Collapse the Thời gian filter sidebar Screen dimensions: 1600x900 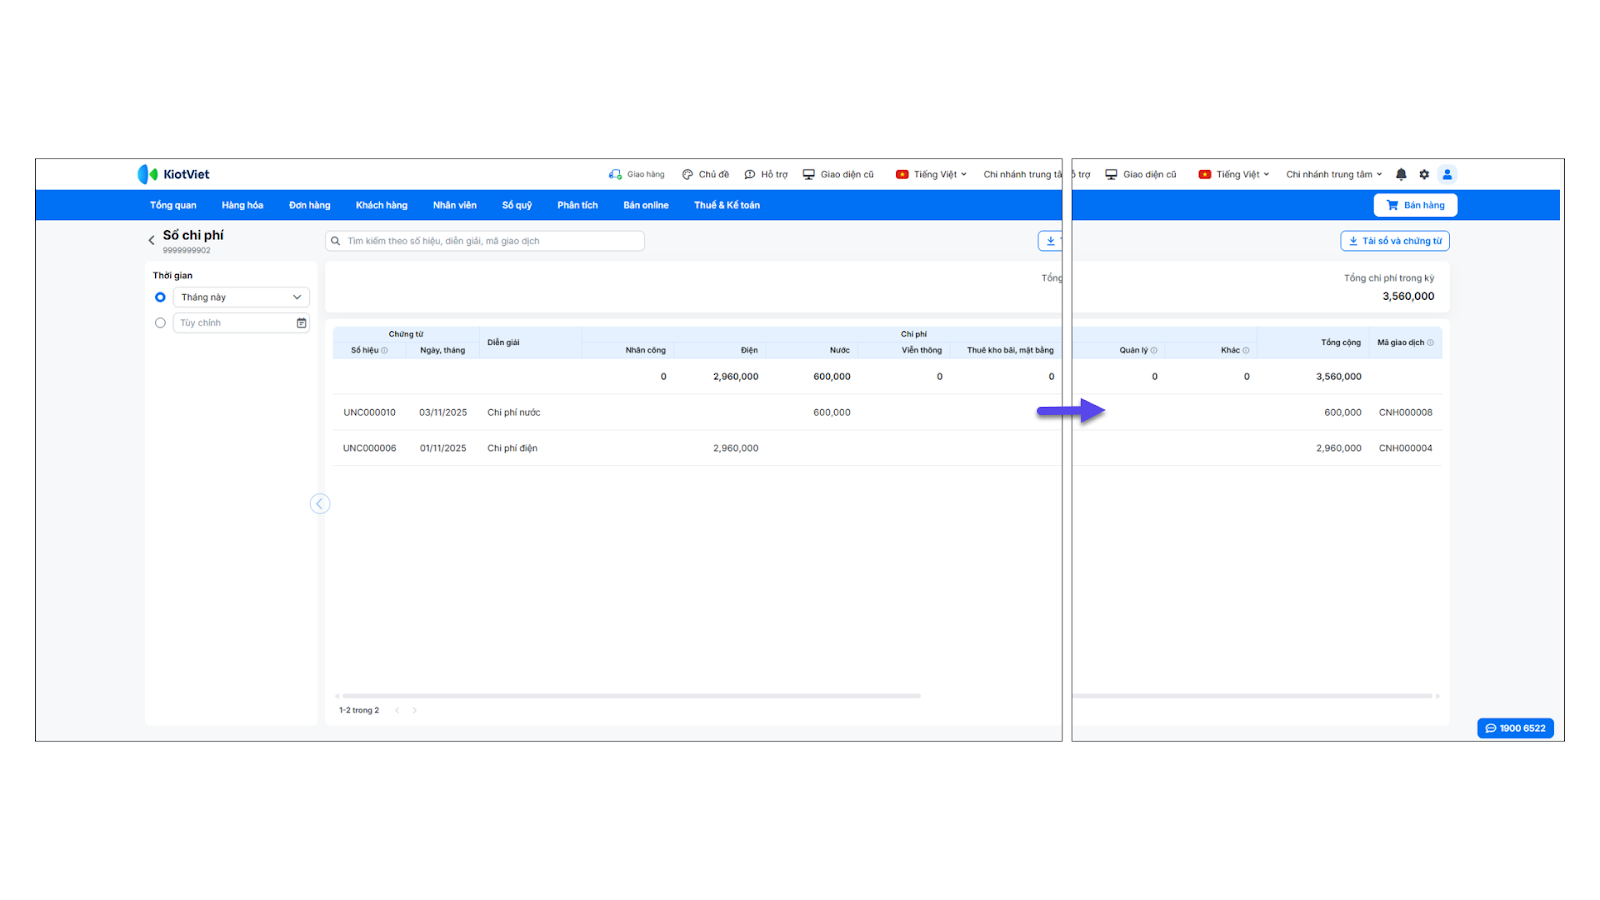point(320,504)
